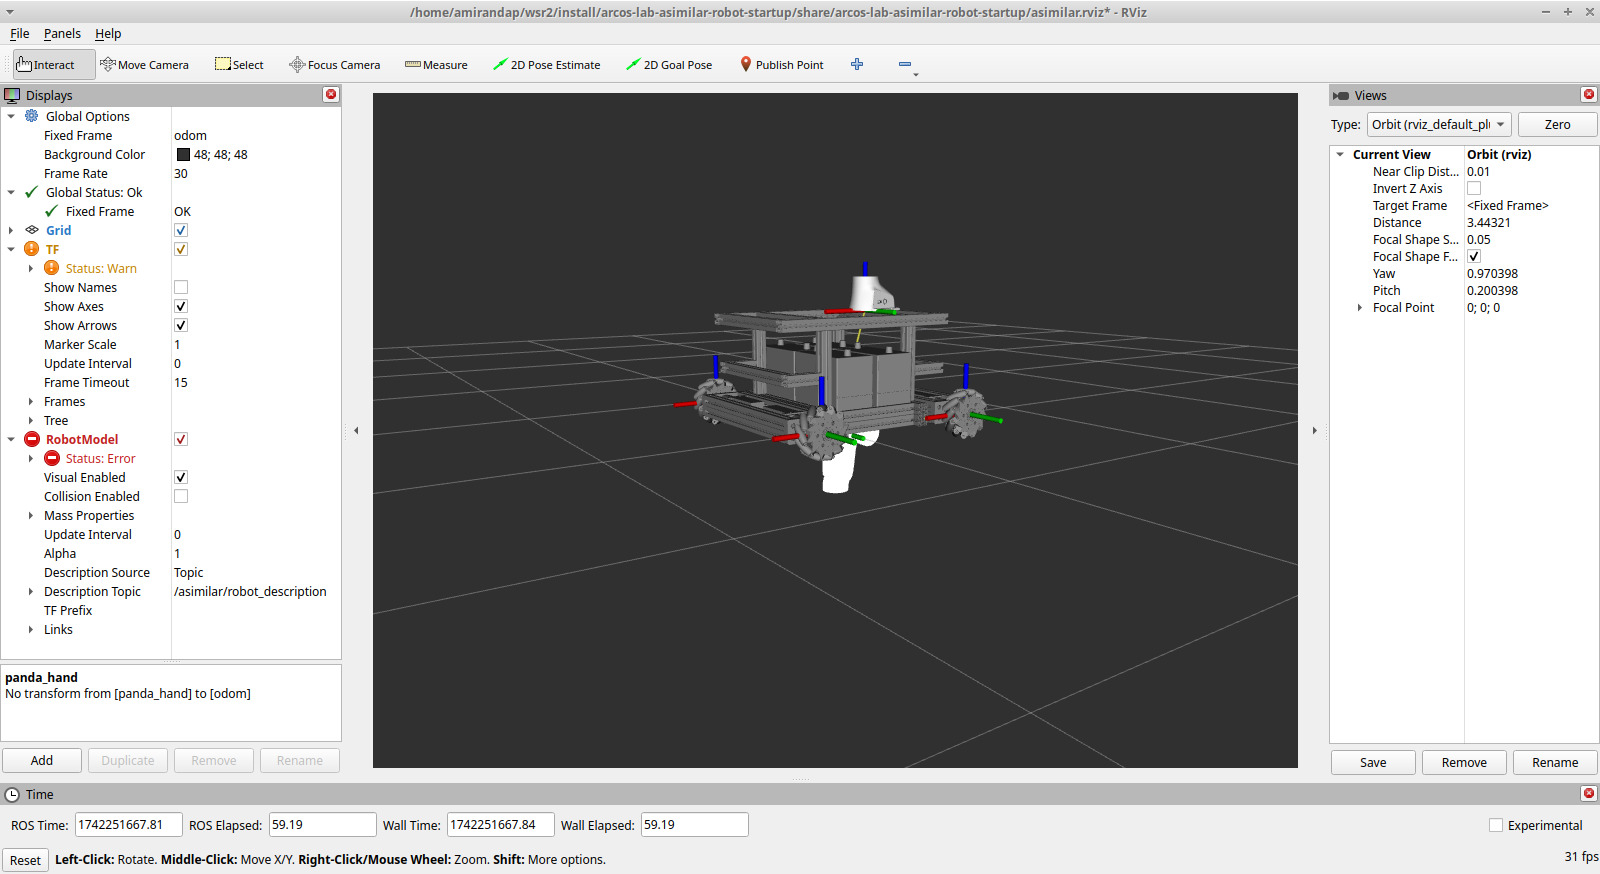
Task: Enable the Show Names checkbox
Action: pyautogui.click(x=181, y=288)
